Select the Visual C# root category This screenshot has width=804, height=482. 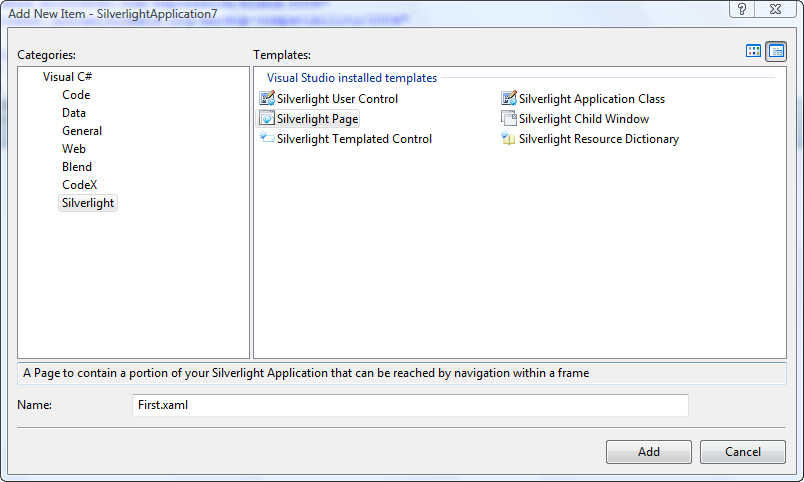(x=67, y=77)
